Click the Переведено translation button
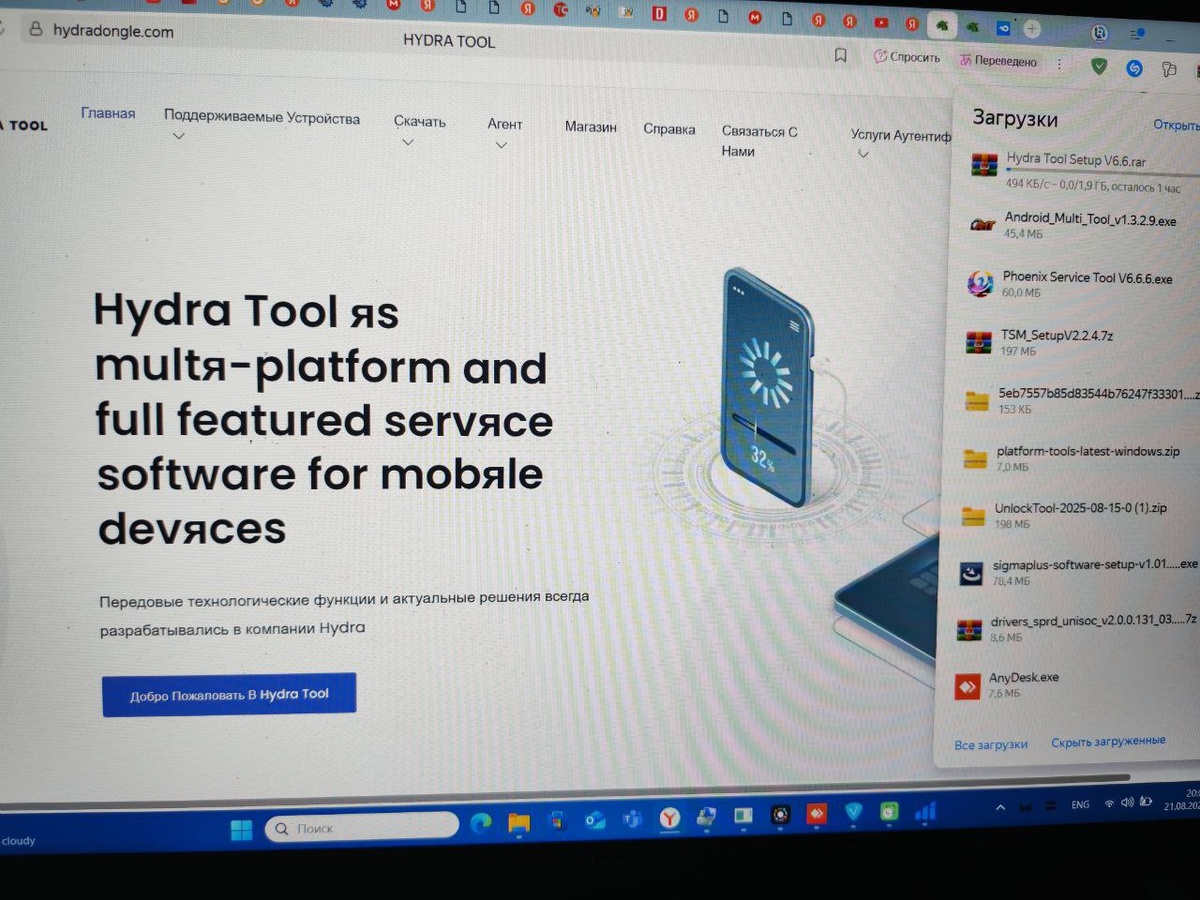This screenshot has width=1200, height=900. pos(998,61)
